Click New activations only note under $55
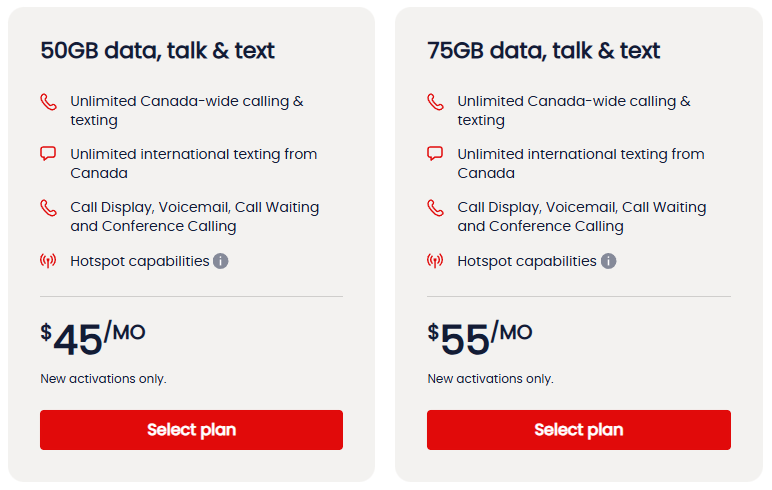Viewport: 772px width, 490px height. pos(490,379)
